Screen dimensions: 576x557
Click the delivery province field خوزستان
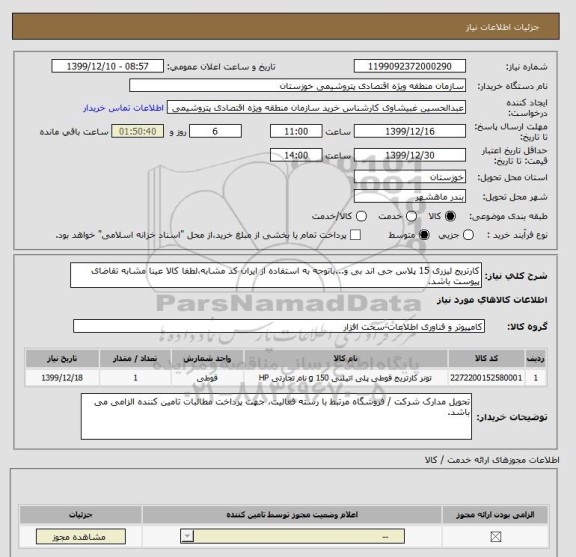click(410, 177)
